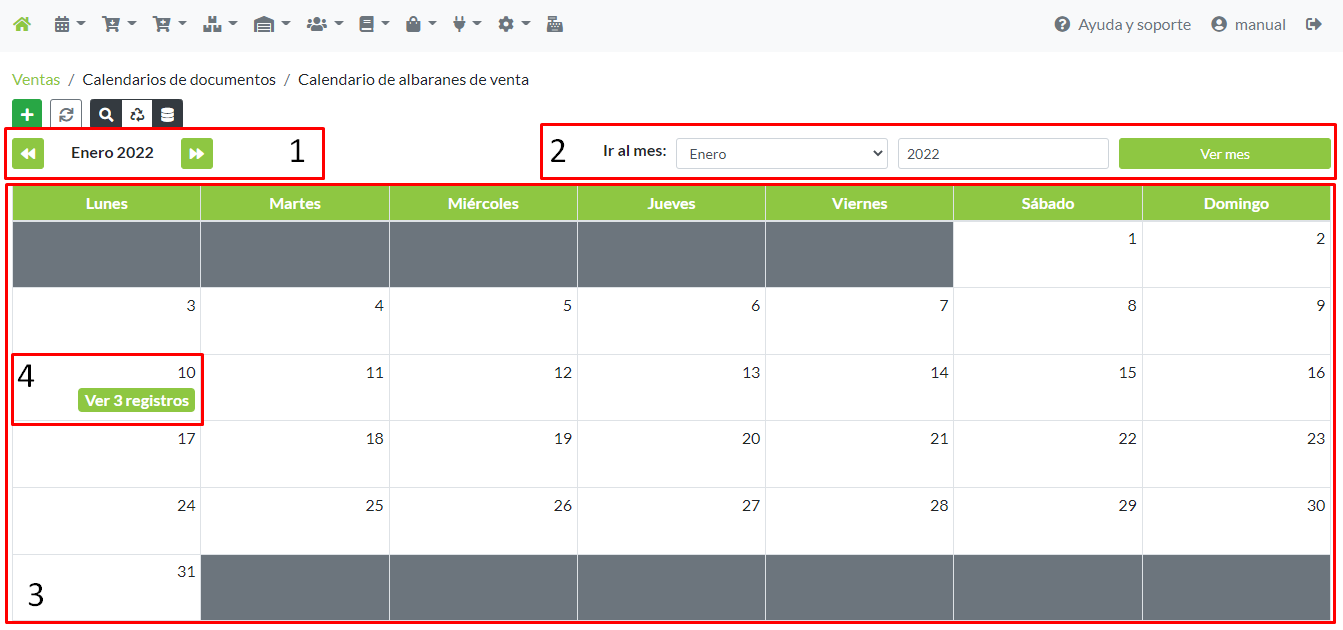
Task: Advance to next month with forward arrows
Action: pos(197,153)
